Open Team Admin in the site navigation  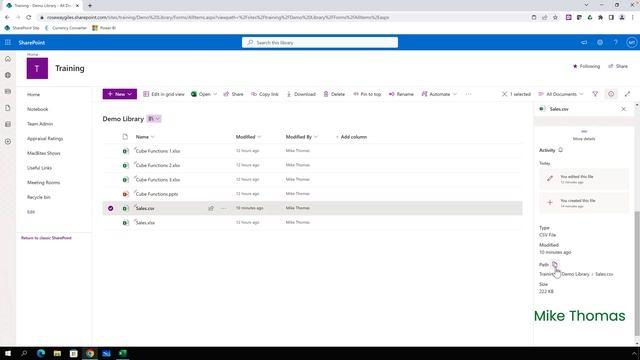coord(40,124)
